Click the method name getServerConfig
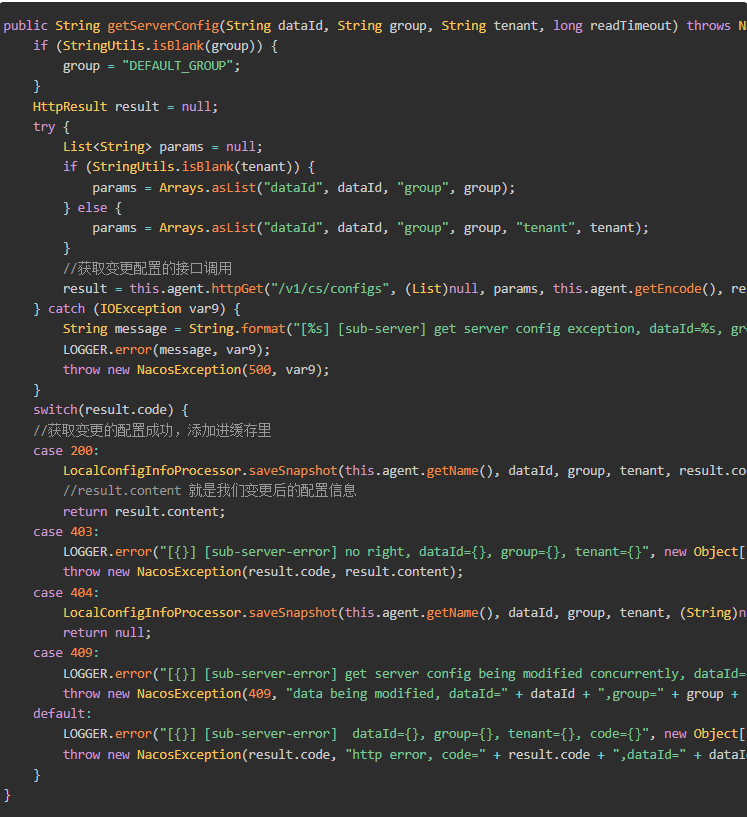This screenshot has height=817, width=747. [x=164, y=26]
